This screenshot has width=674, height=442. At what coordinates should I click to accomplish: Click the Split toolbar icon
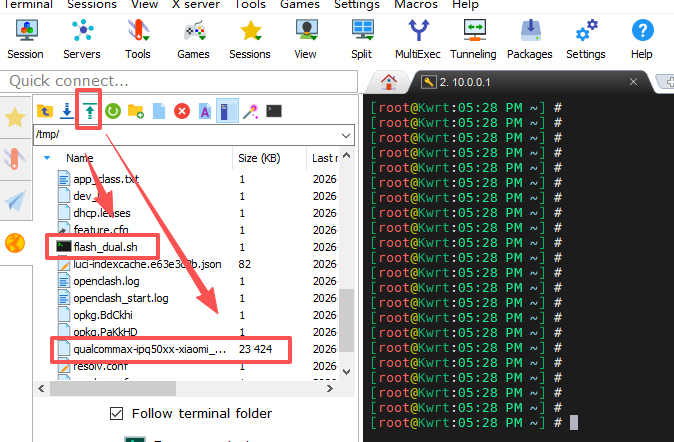pyautogui.click(x=362, y=39)
